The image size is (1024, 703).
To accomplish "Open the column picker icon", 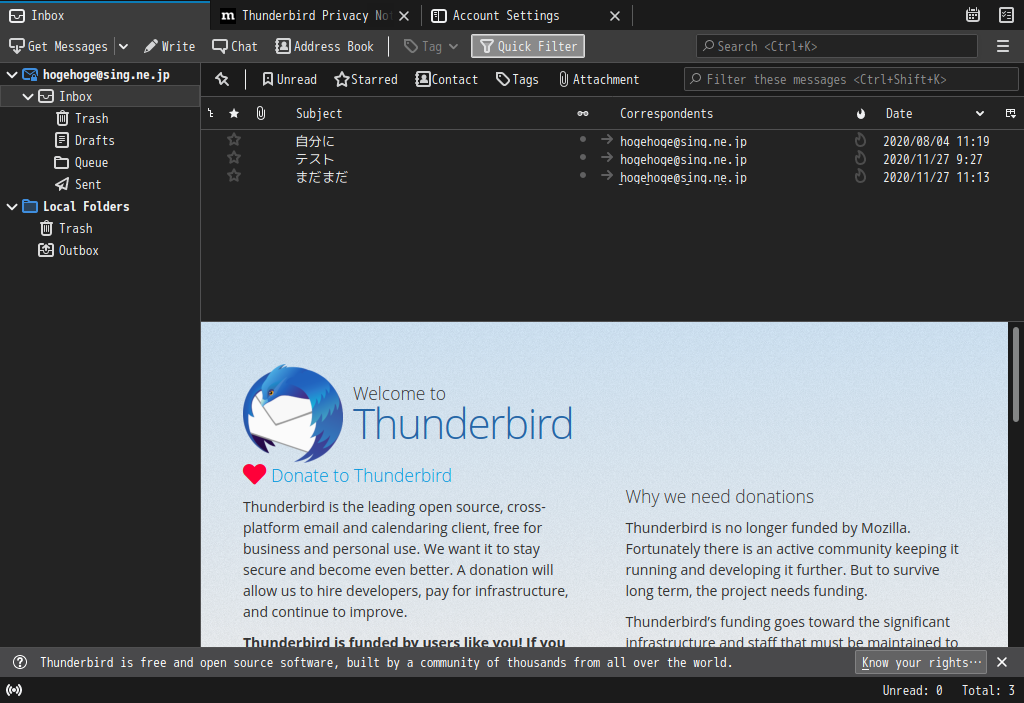I will click(1010, 114).
